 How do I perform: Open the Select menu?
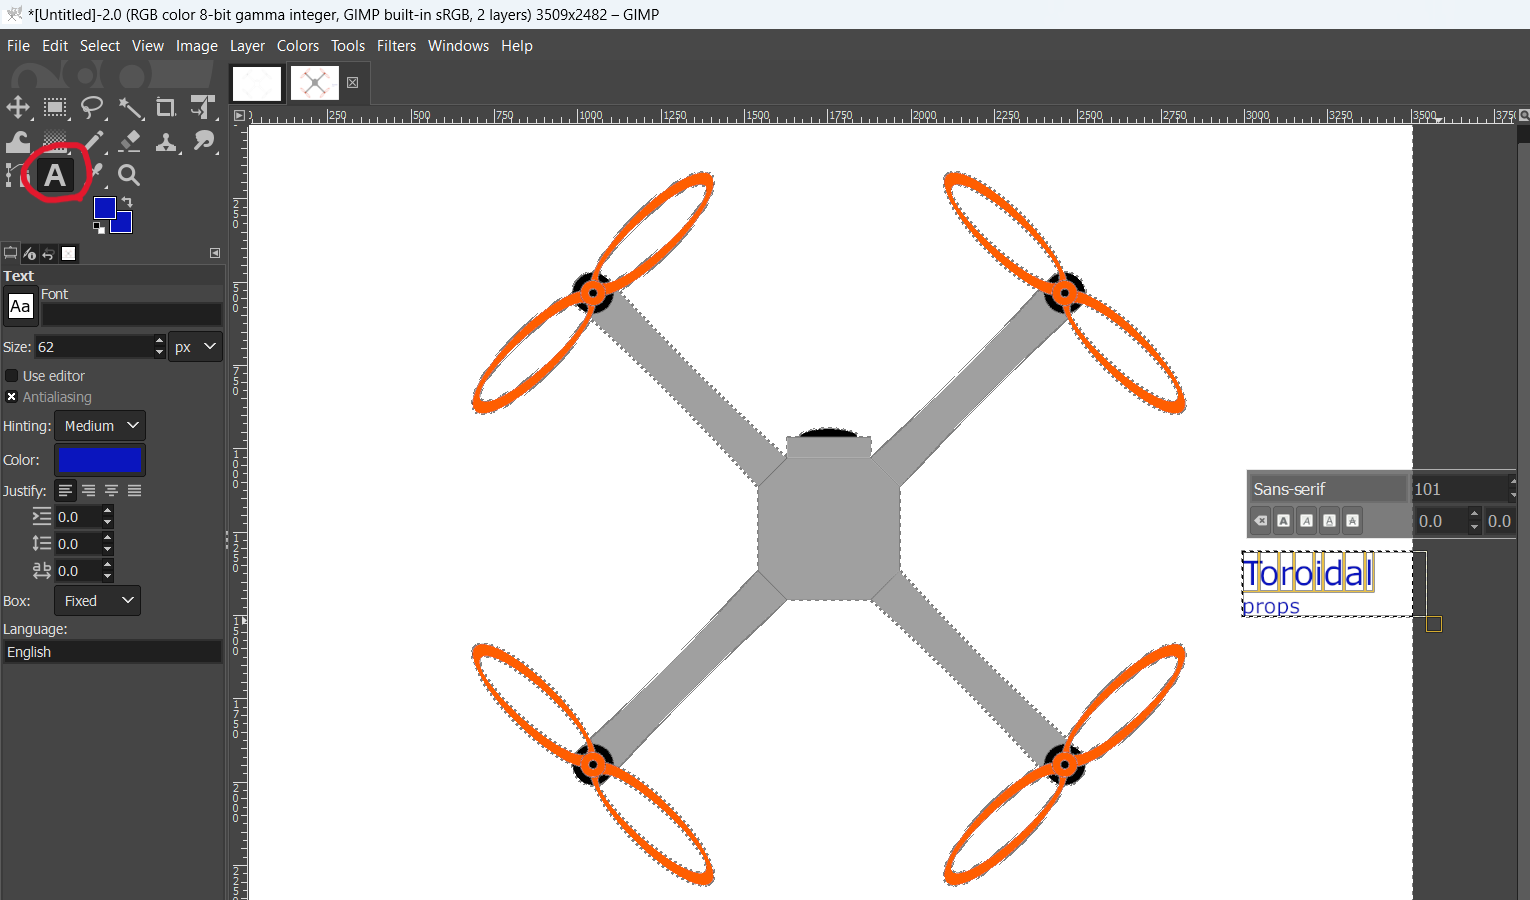click(100, 46)
